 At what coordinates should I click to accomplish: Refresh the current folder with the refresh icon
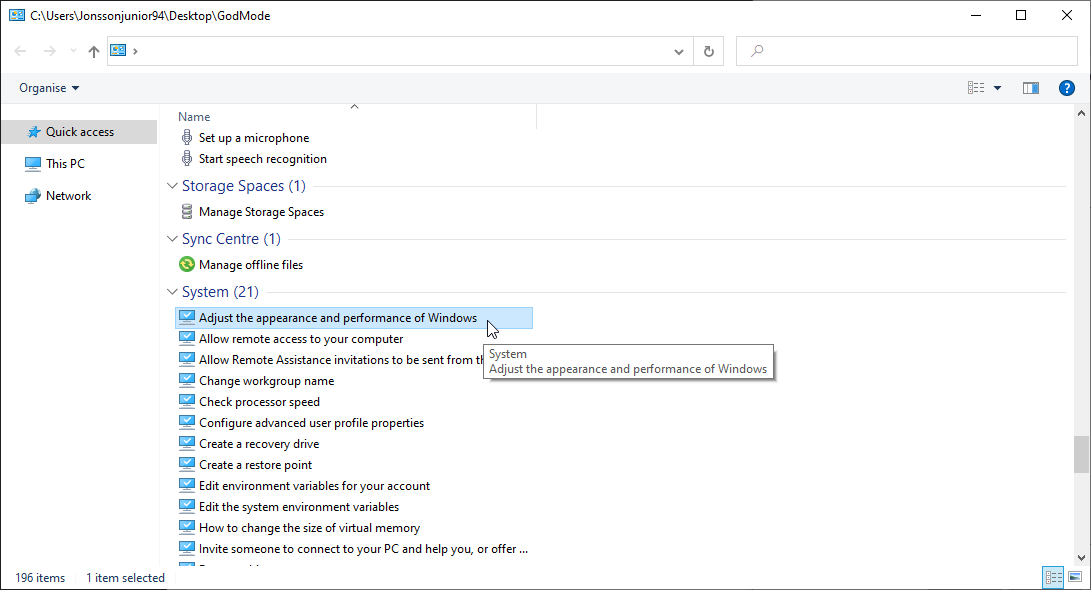(x=708, y=50)
